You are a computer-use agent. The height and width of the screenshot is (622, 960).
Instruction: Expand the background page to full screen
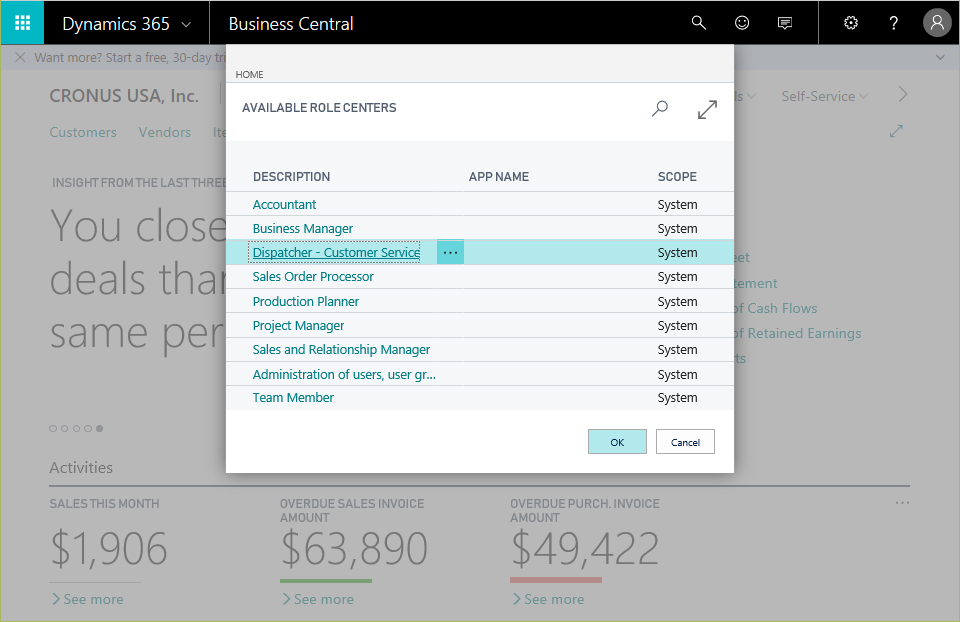coord(896,131)
